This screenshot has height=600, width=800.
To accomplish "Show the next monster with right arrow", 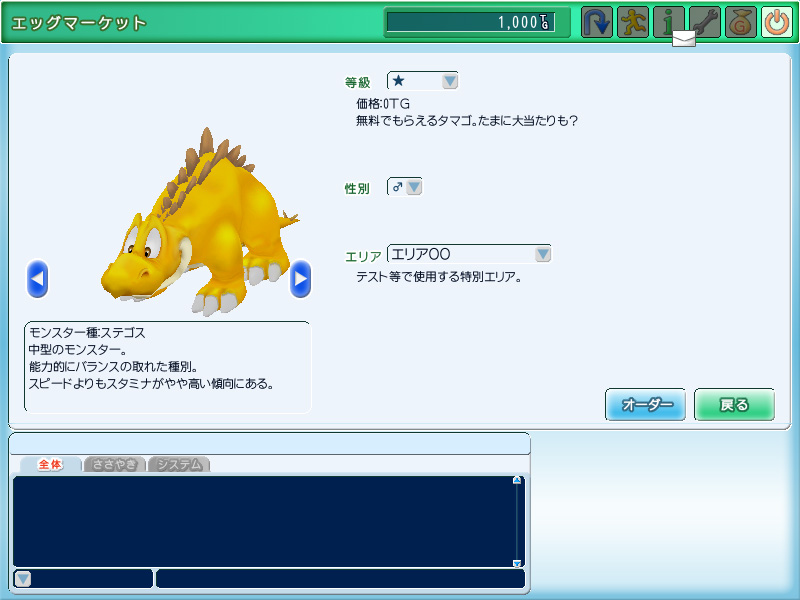I will point(301,279).
